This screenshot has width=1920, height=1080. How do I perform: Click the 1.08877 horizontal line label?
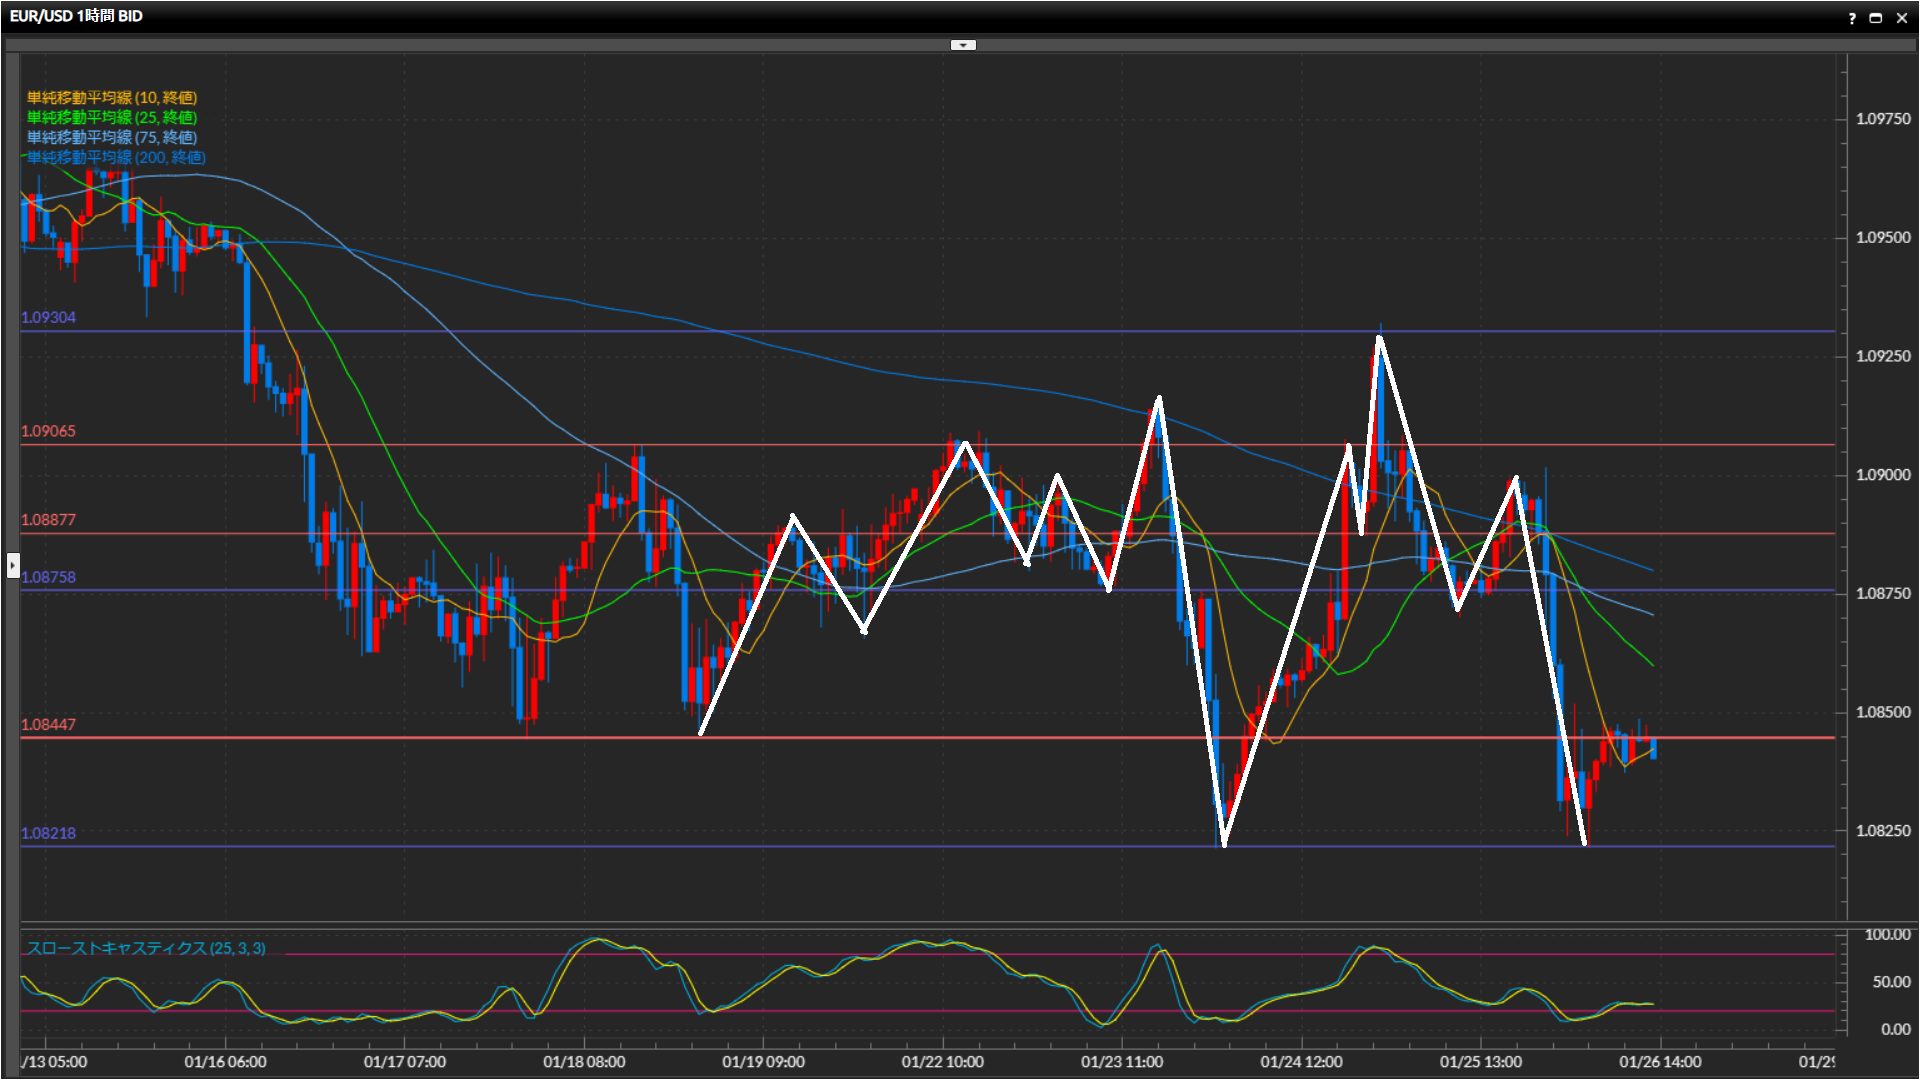[48, 520]
